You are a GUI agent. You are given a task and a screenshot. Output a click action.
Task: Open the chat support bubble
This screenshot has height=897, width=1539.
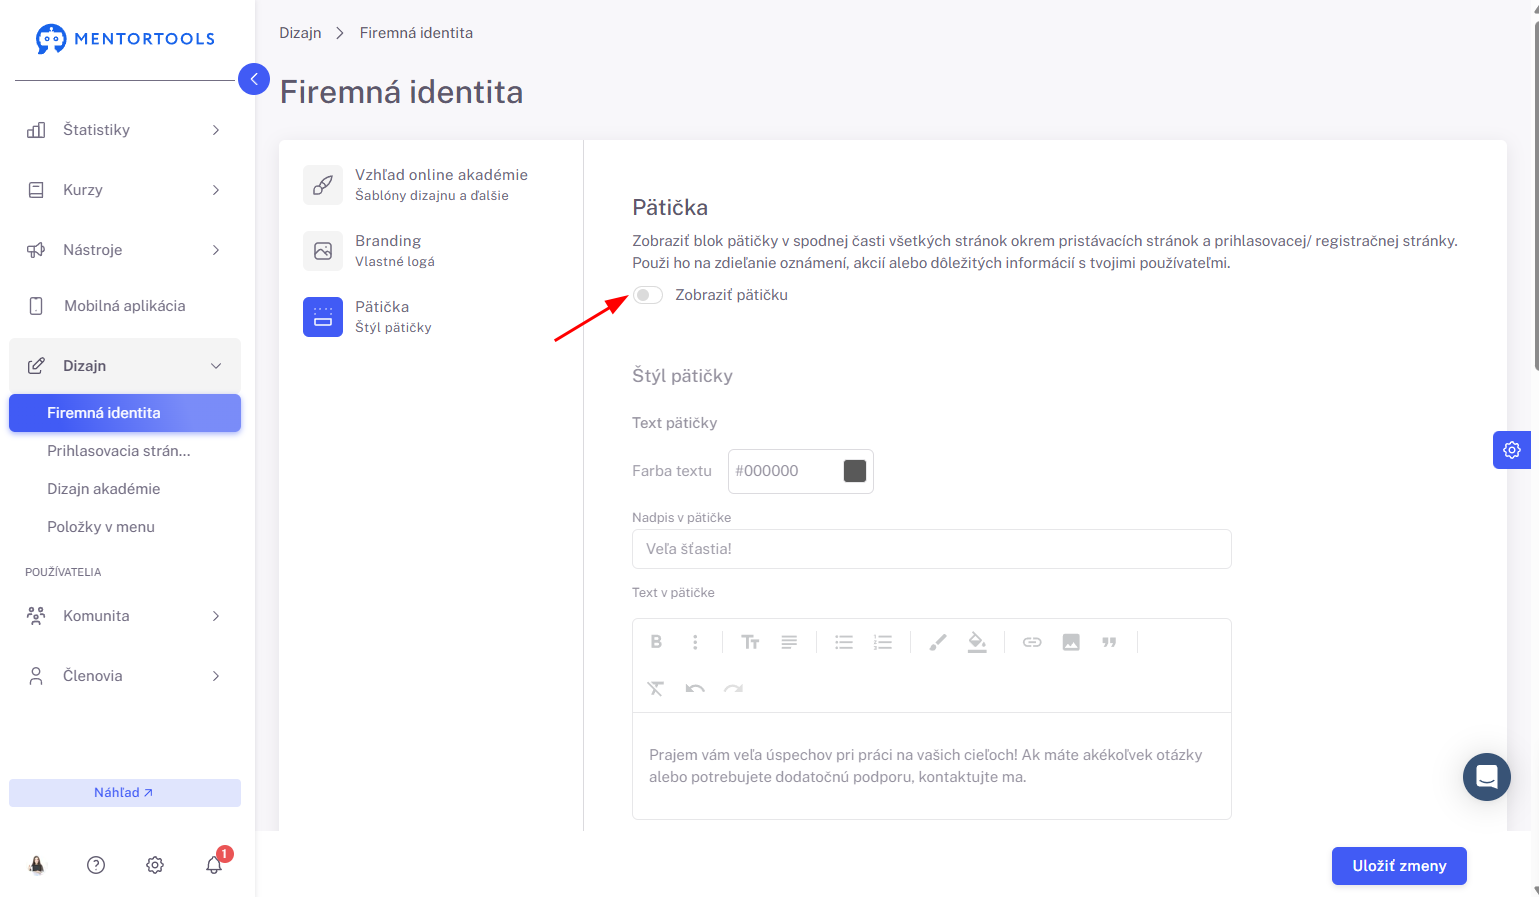[1487, 777]
